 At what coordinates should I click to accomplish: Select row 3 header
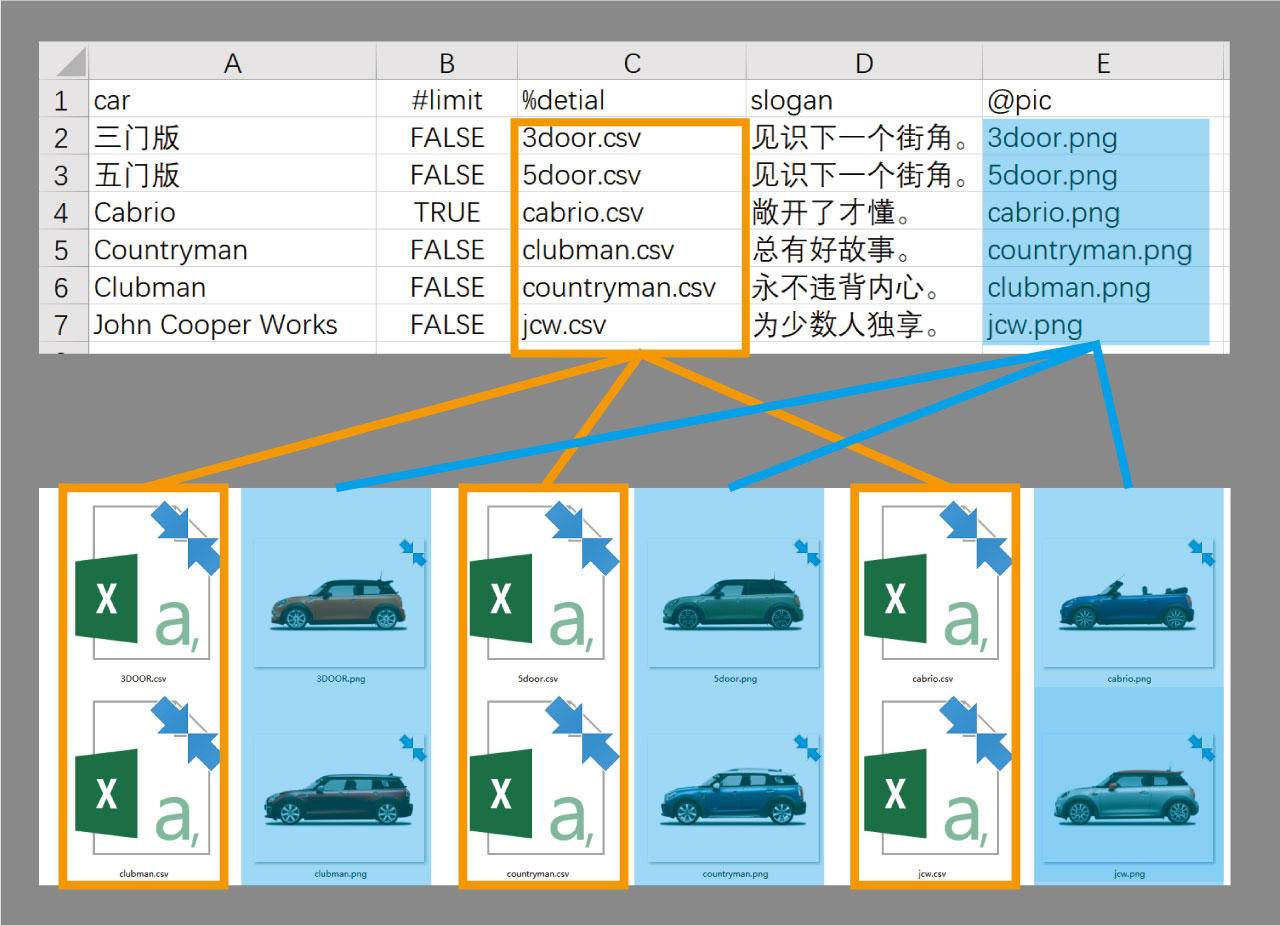pos(64,174)
